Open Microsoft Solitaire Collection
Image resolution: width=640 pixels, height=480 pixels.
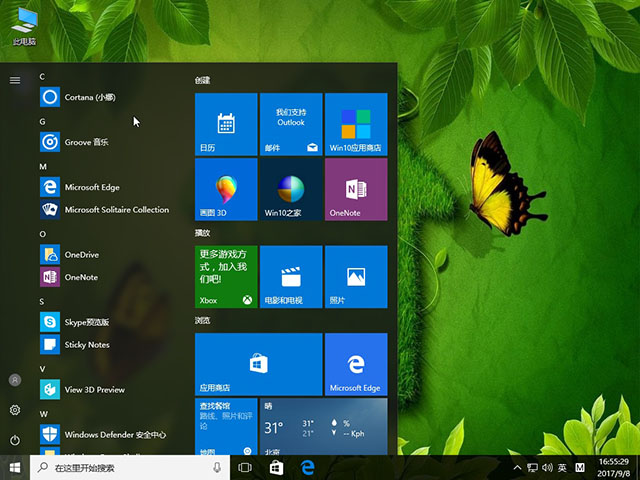(x=104, y=210)
